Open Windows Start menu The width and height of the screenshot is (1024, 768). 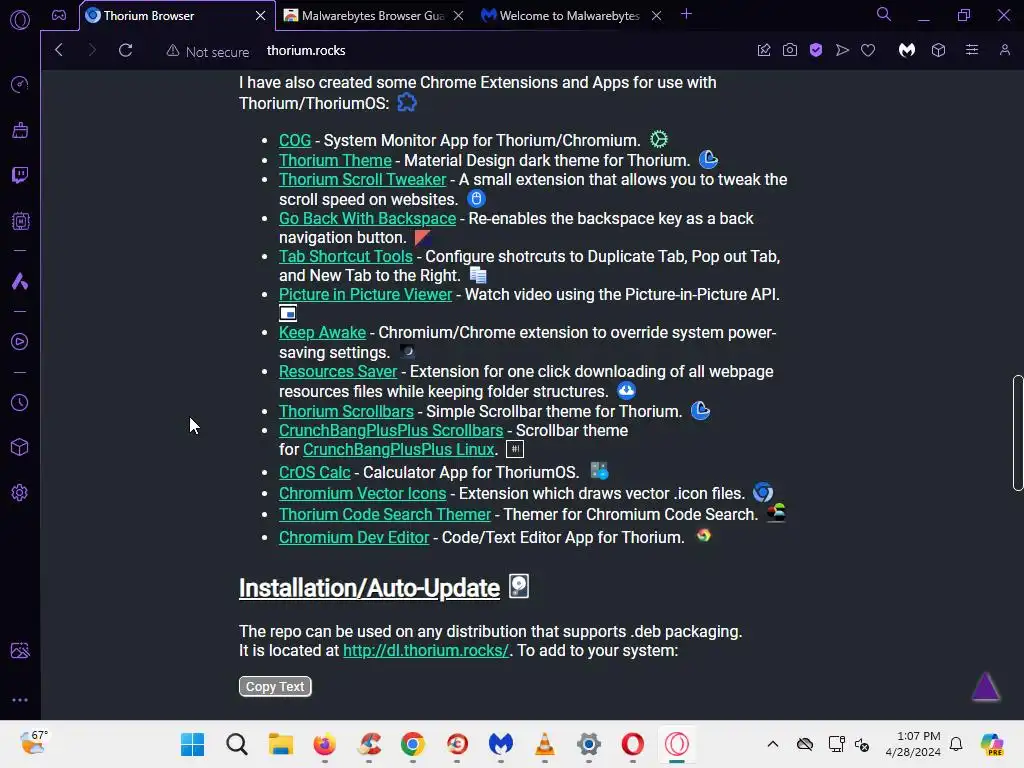point(193,744)
